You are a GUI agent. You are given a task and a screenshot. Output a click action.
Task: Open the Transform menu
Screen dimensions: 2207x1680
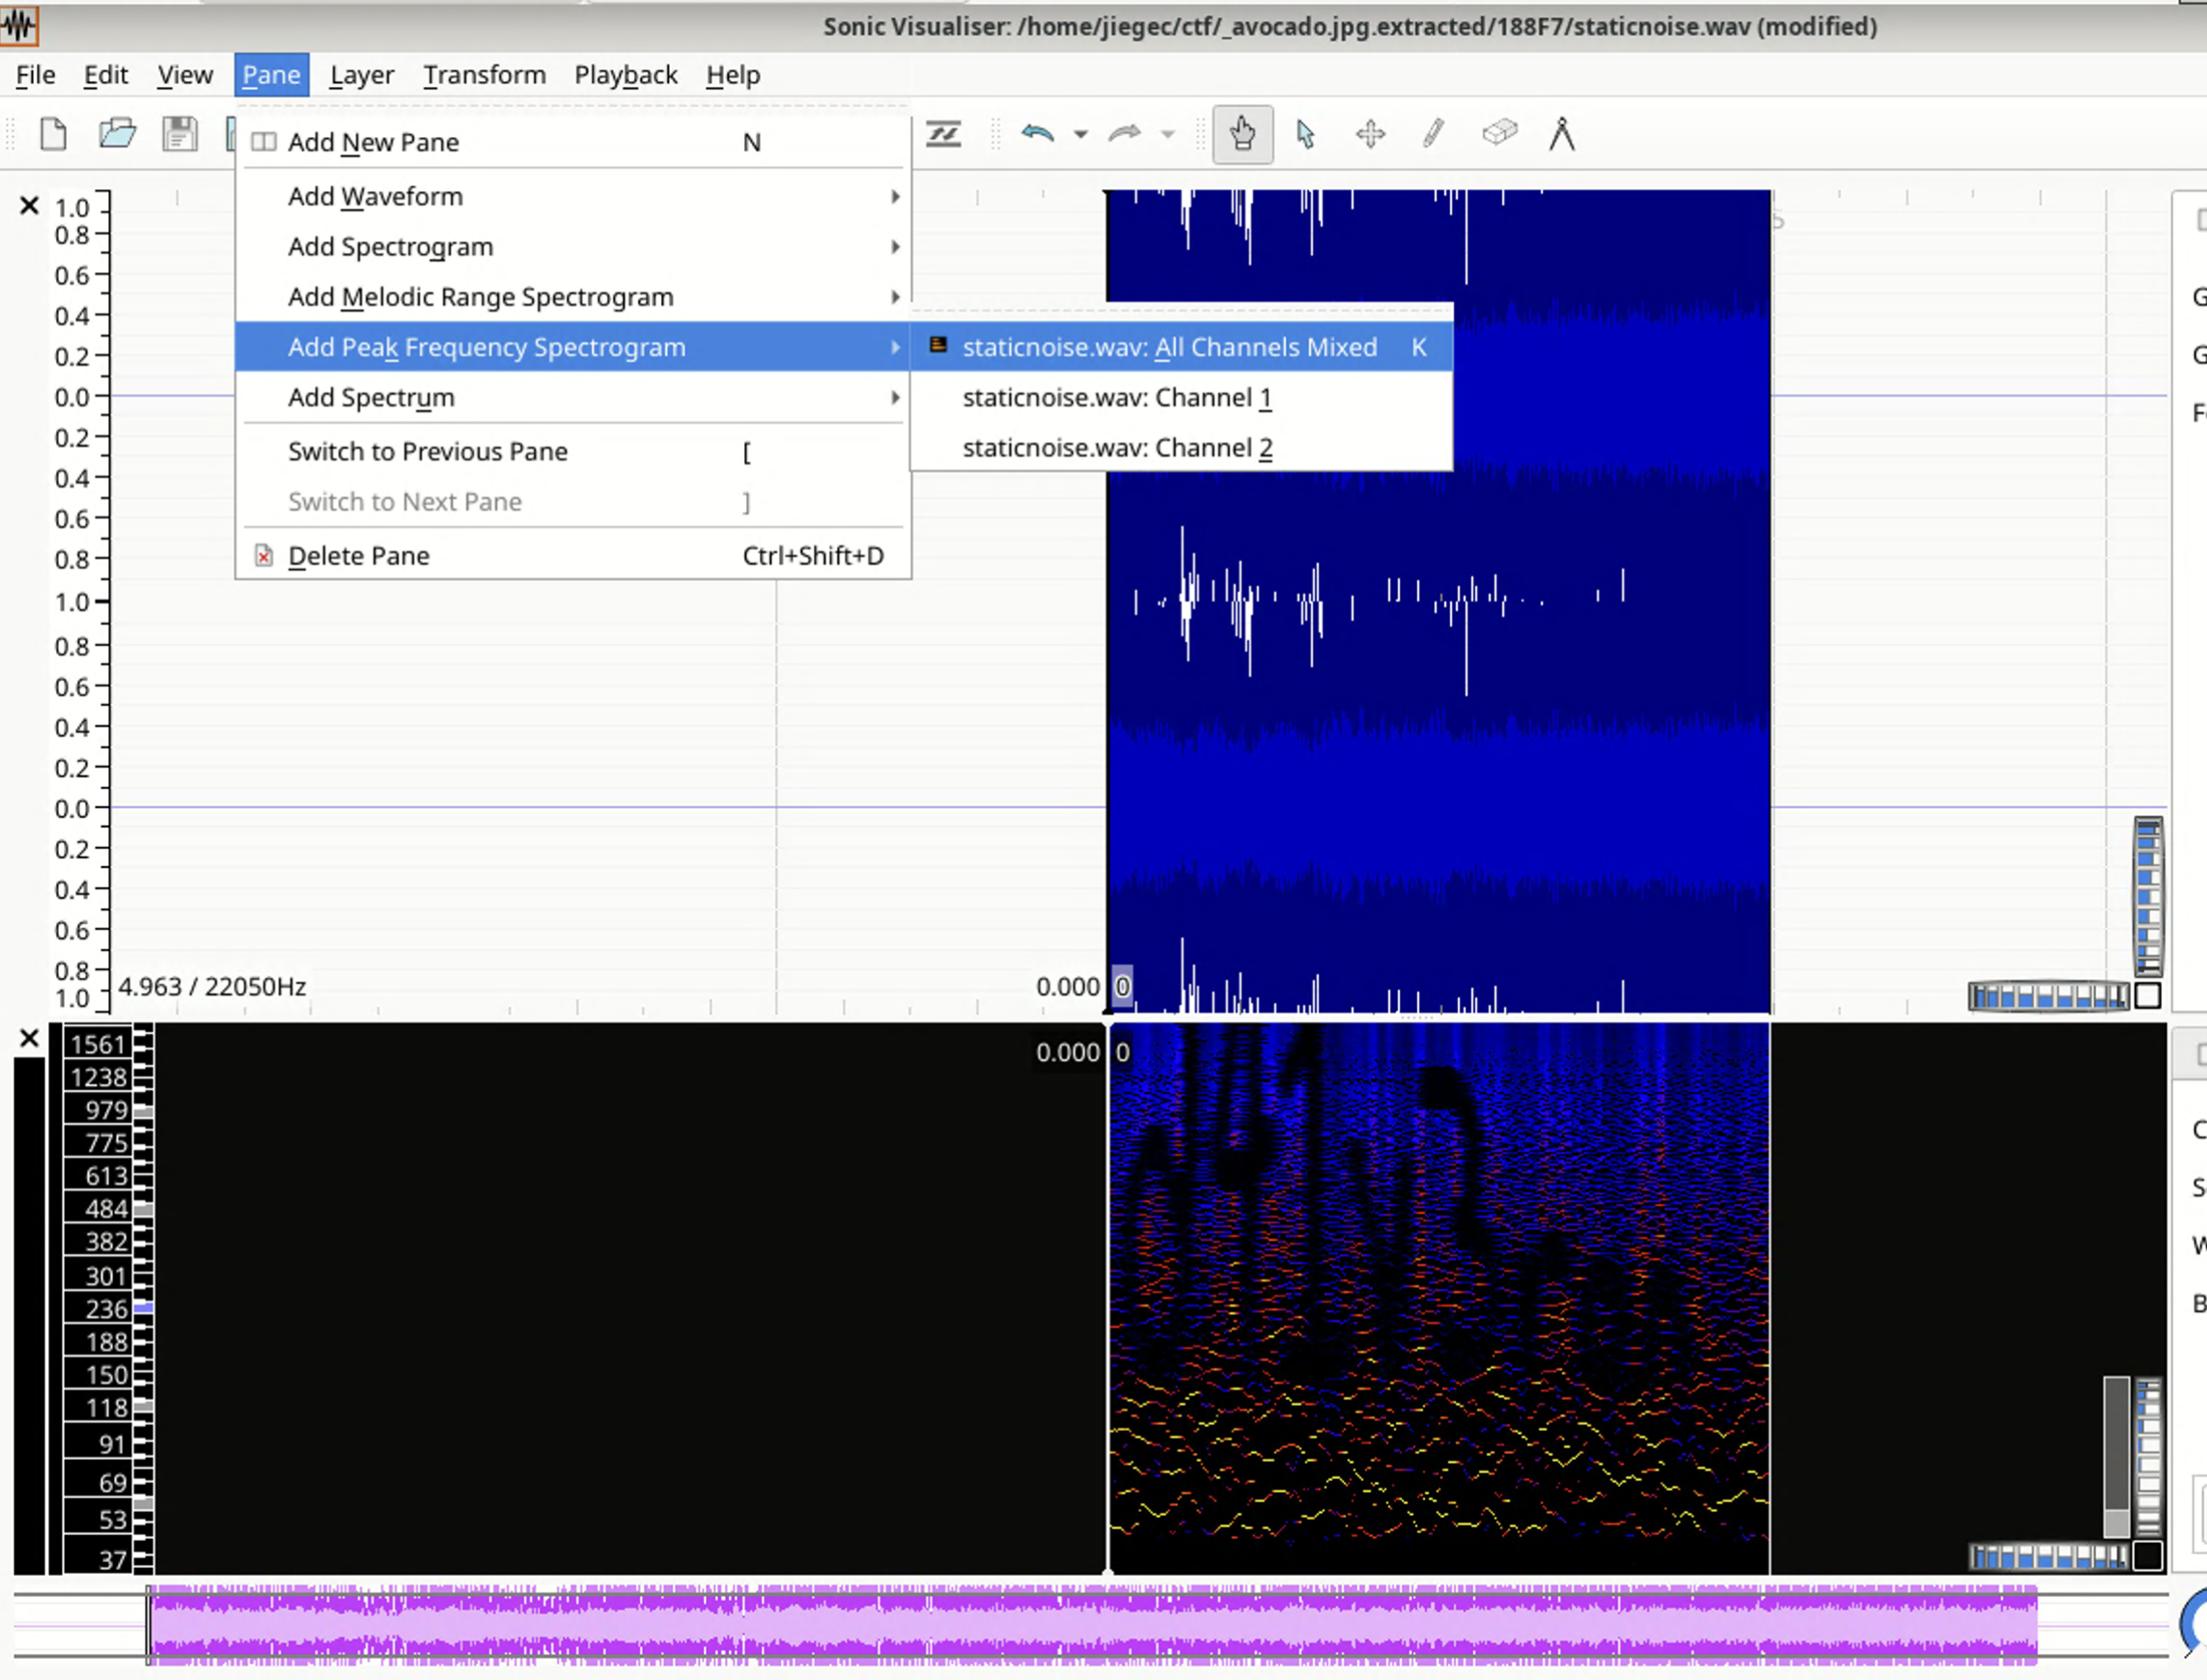[x=484, y=75]
